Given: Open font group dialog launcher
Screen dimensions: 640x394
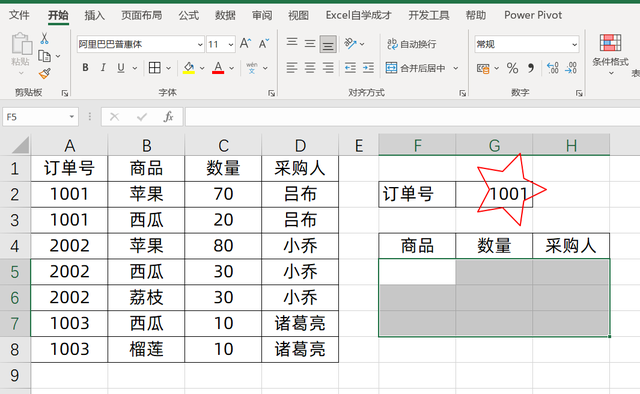Looking at the screenshot, I should [x=271, y=93].
